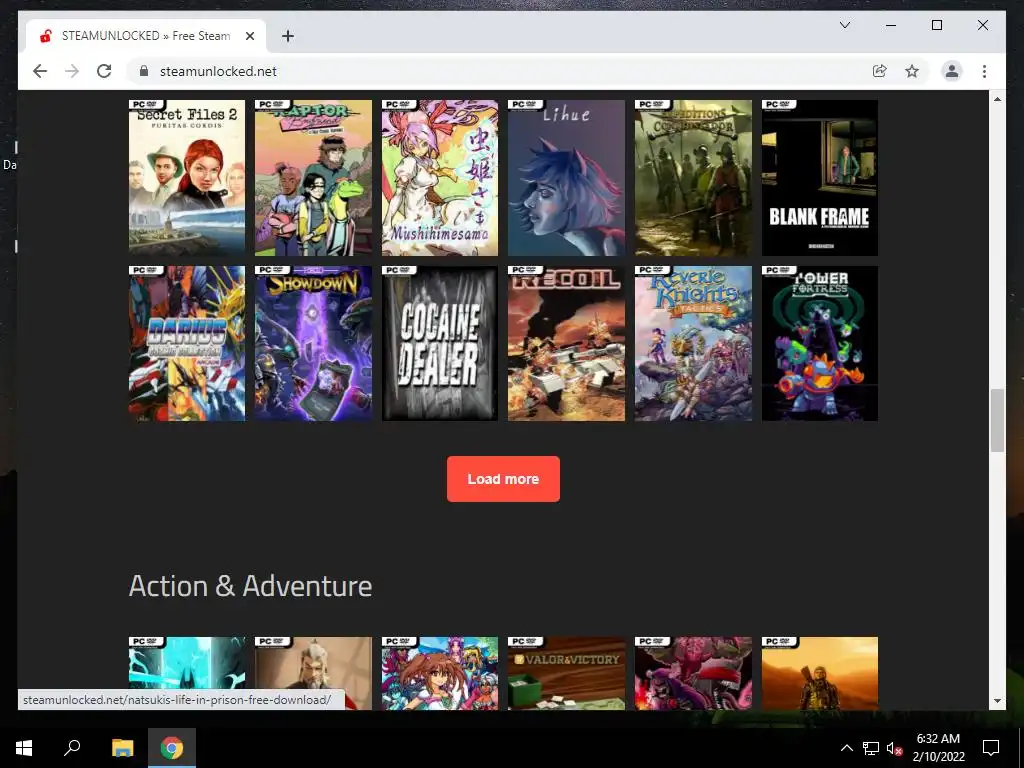Select the STEAMUNLOCKED Free Steam tab

click(146, 36)
